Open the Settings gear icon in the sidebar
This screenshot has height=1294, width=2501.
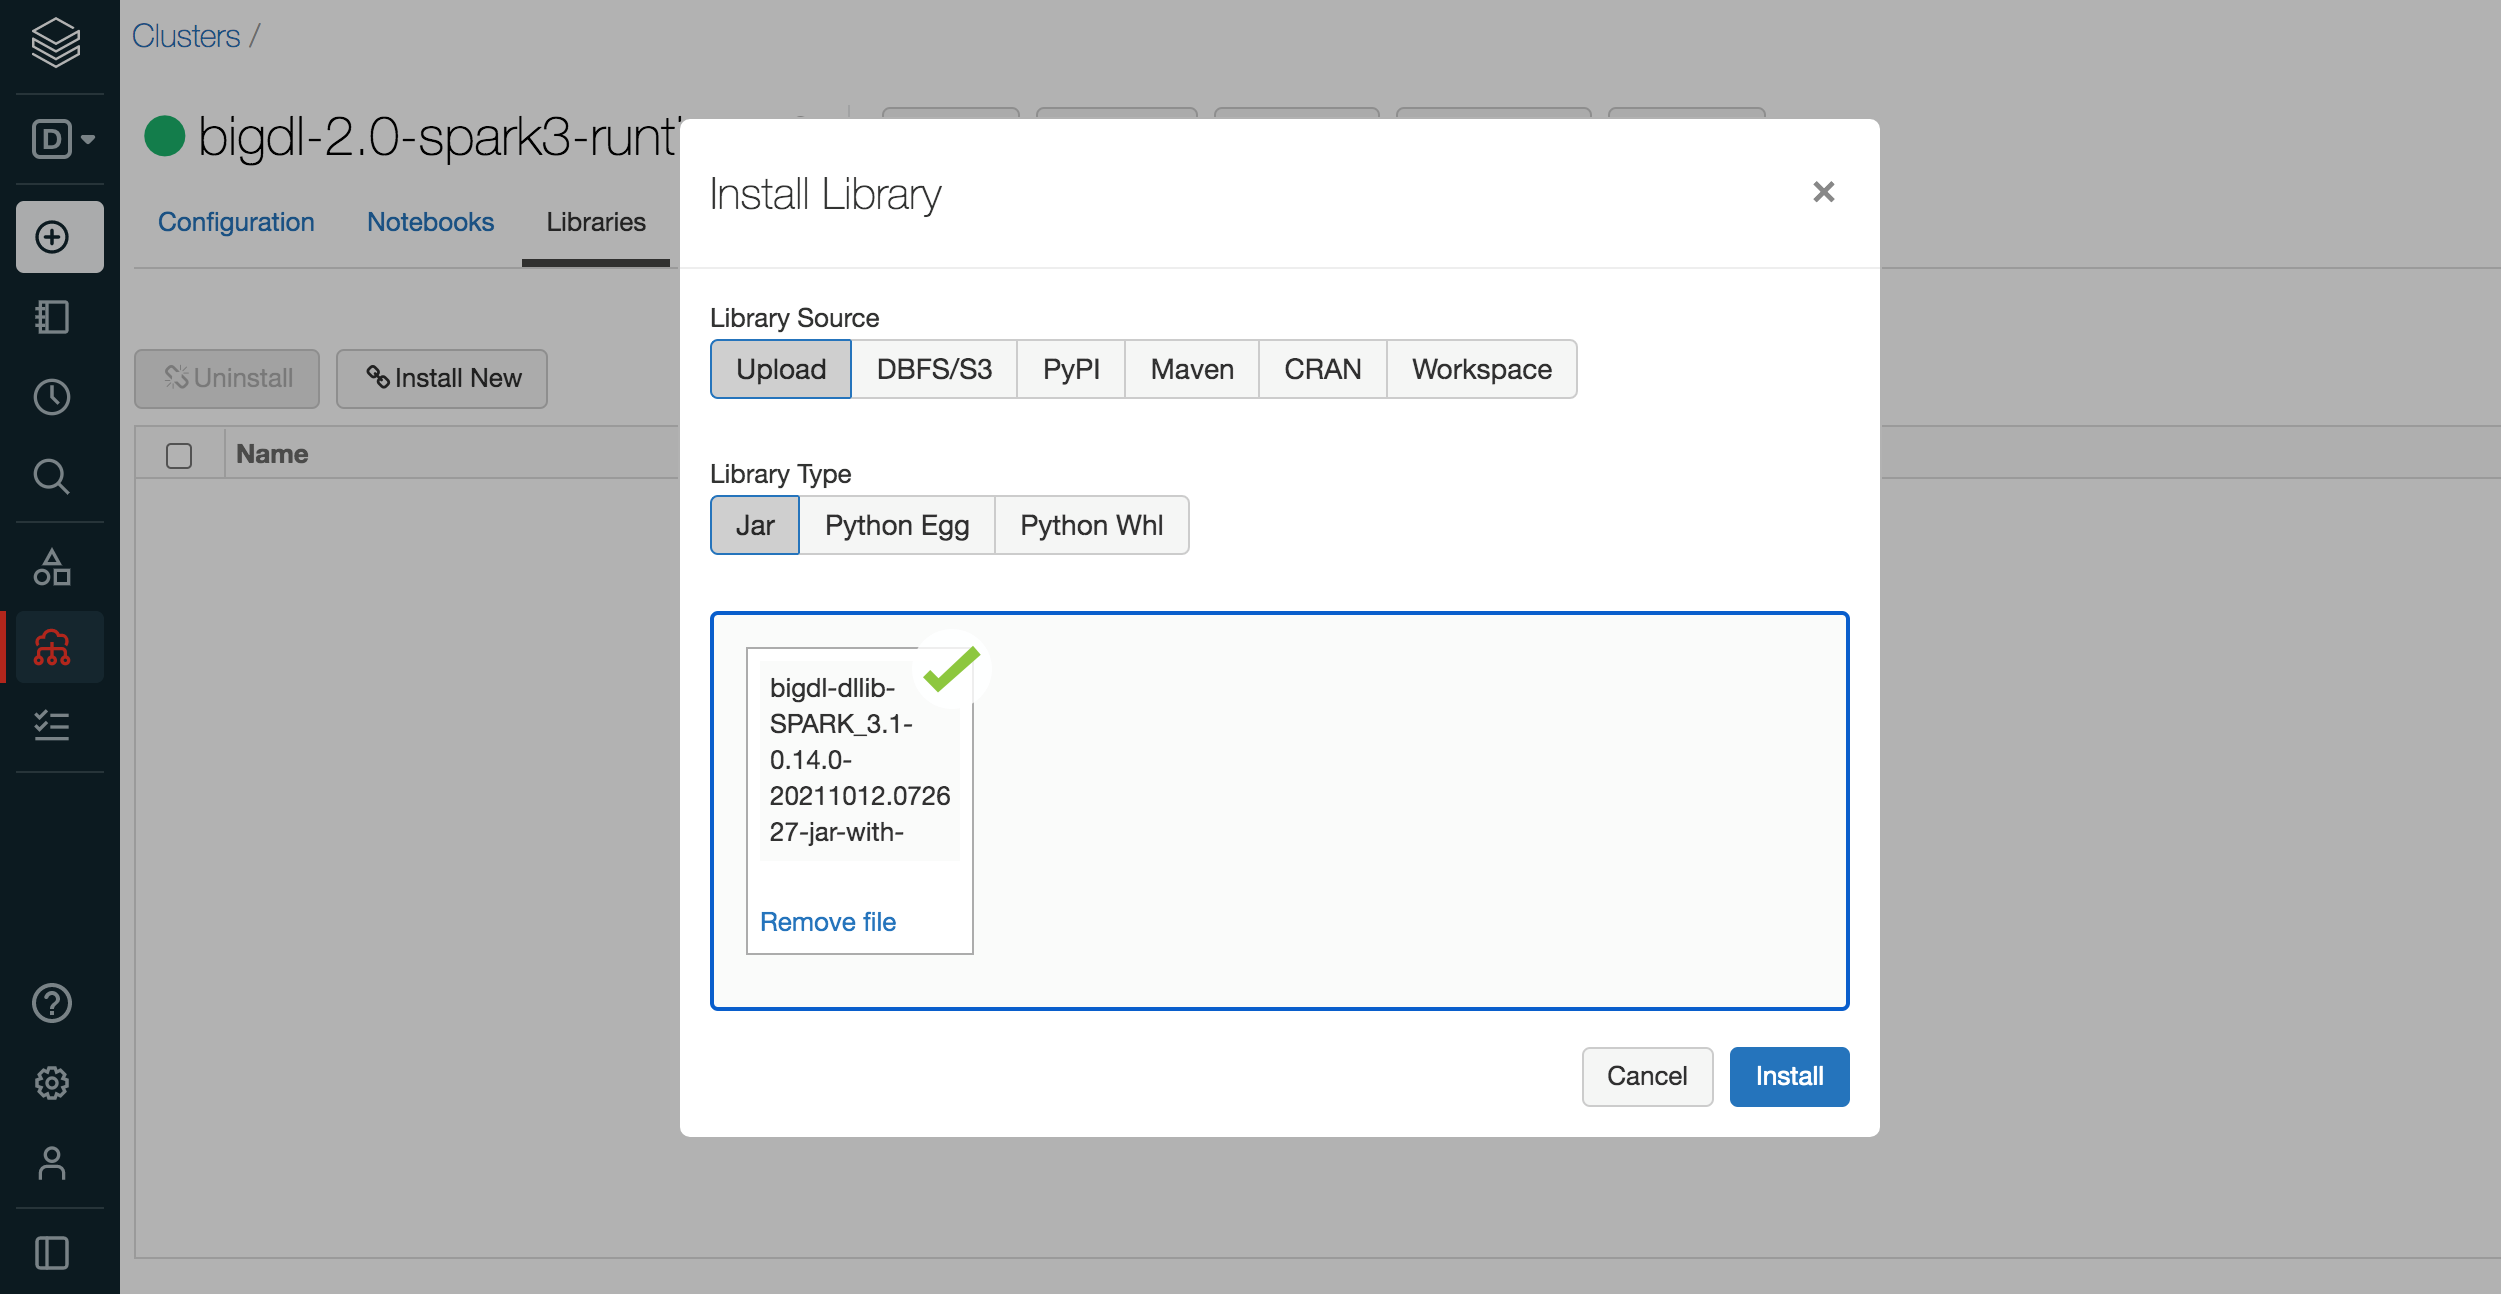pyautogui.click(x=52, y=1083)
